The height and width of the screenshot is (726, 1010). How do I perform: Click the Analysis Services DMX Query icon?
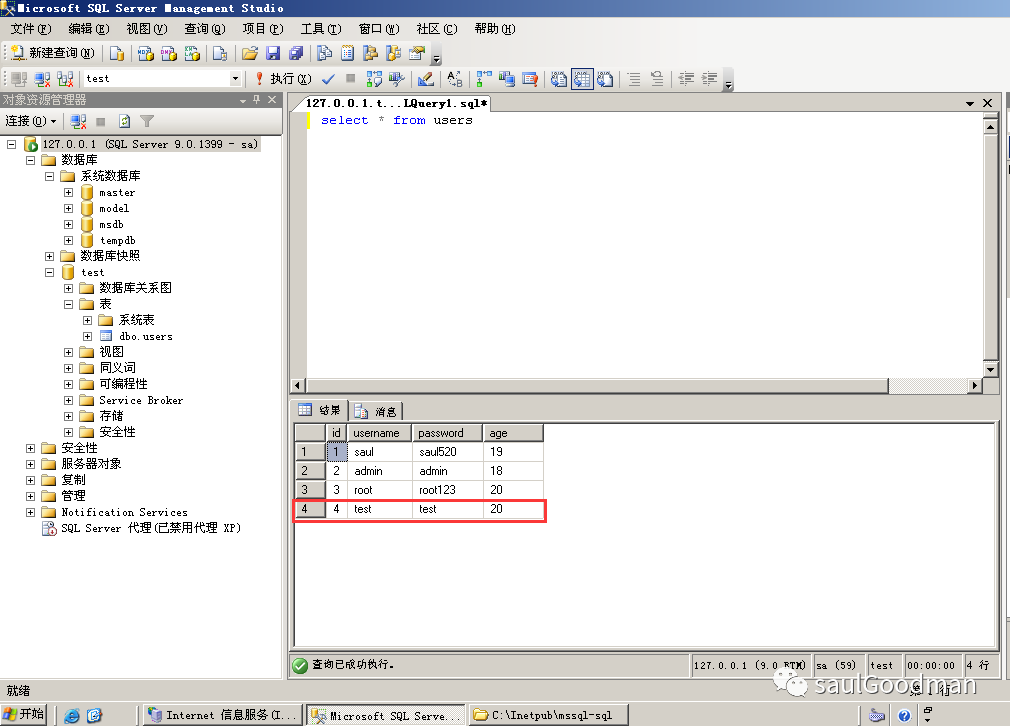pyautogui.click(x=169, y=53)
